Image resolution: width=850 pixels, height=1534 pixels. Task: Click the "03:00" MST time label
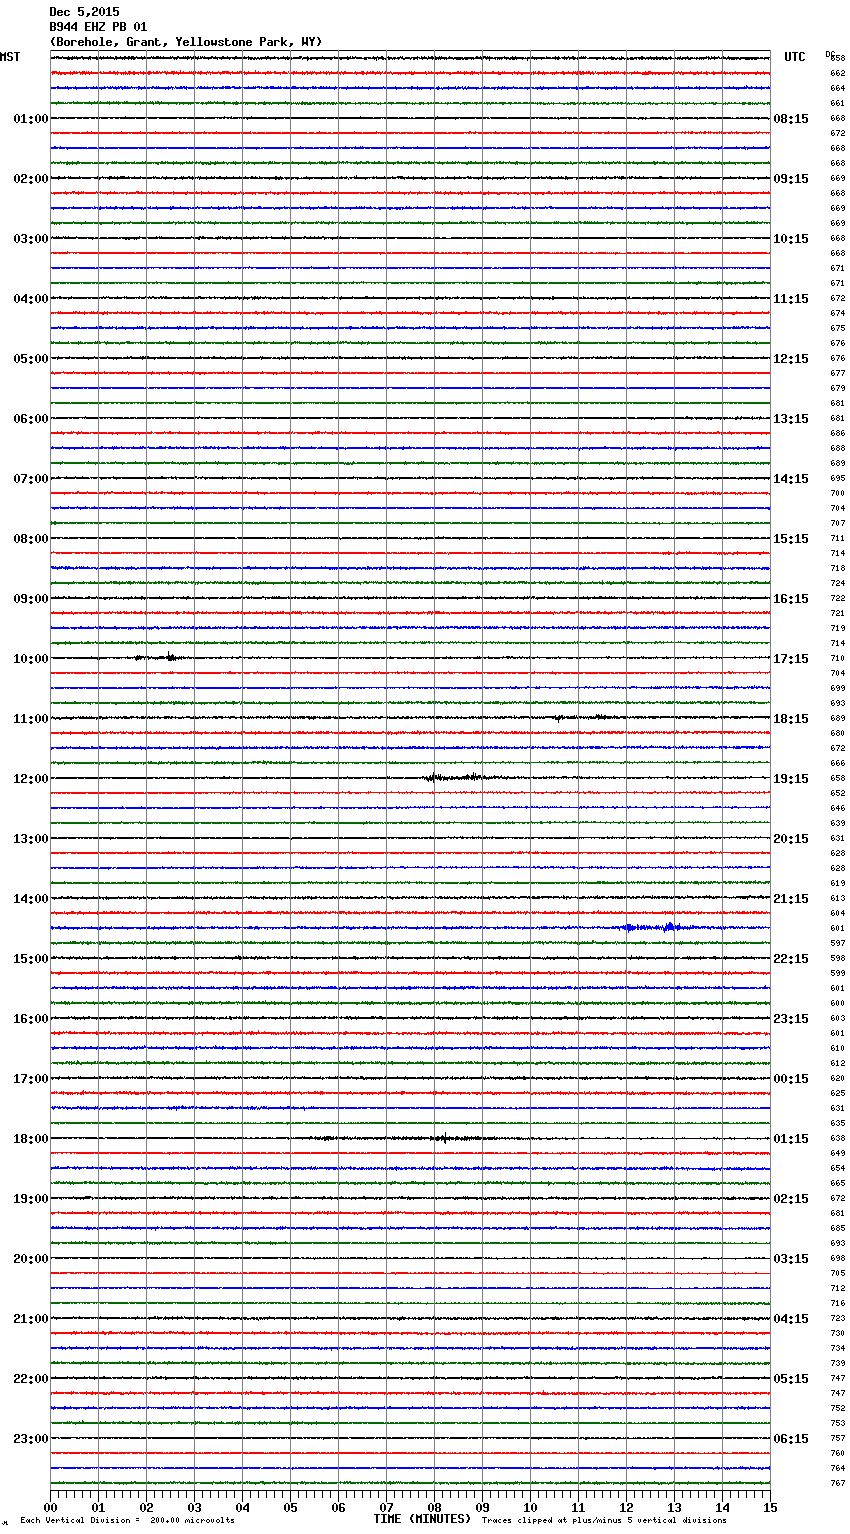tap(31, 239)
